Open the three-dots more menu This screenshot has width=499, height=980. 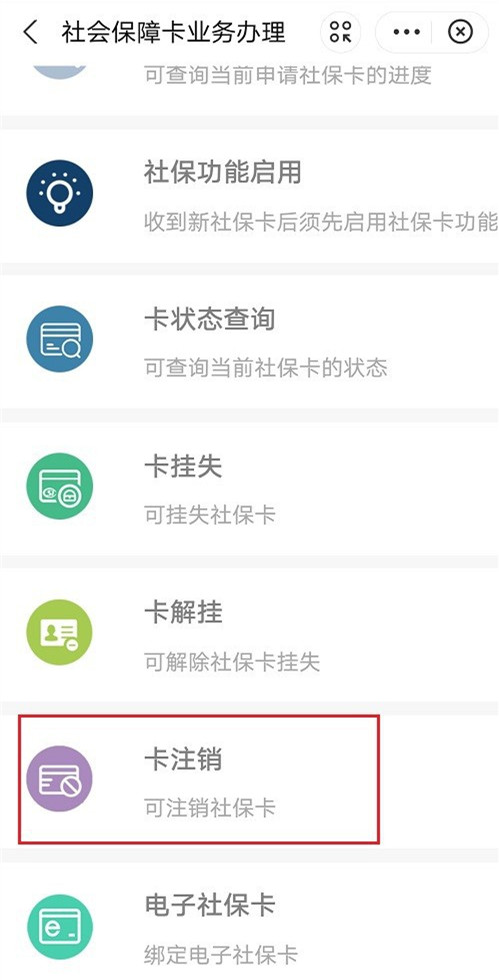(x=407, y=31)
